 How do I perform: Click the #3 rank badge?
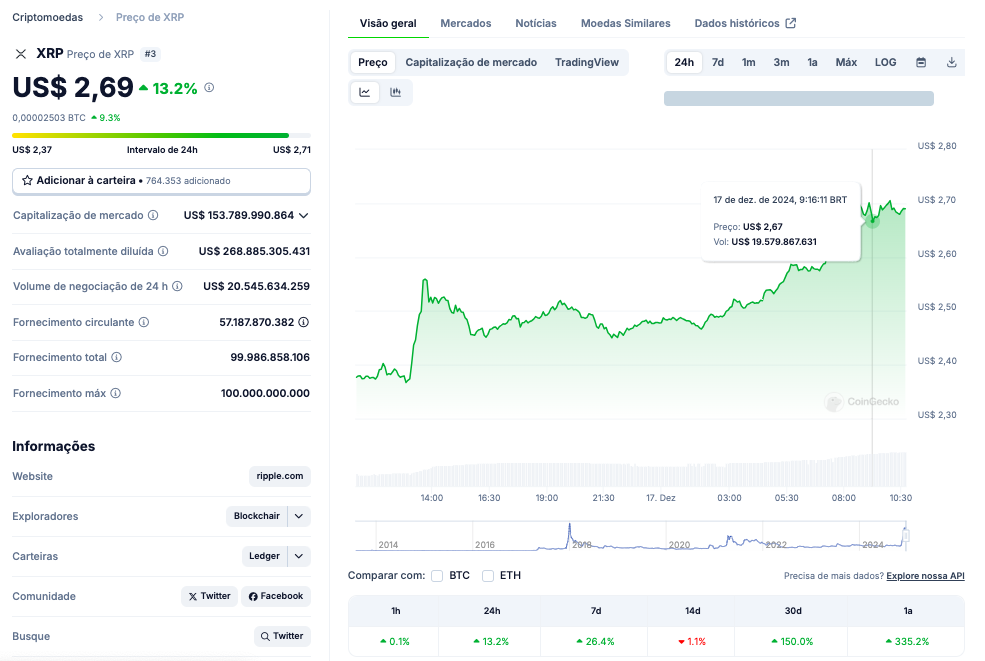(150, 54)
